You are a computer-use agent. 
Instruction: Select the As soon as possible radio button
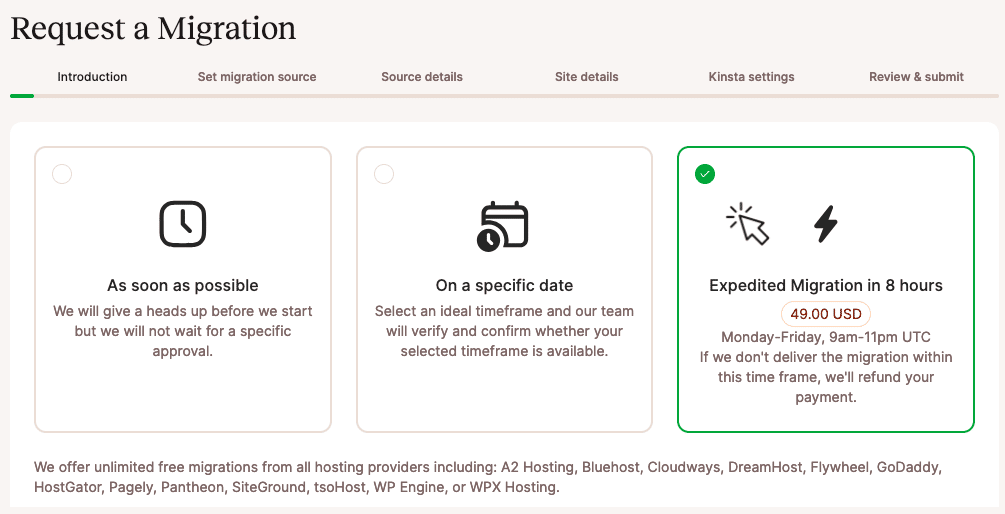tap(62, 174)
